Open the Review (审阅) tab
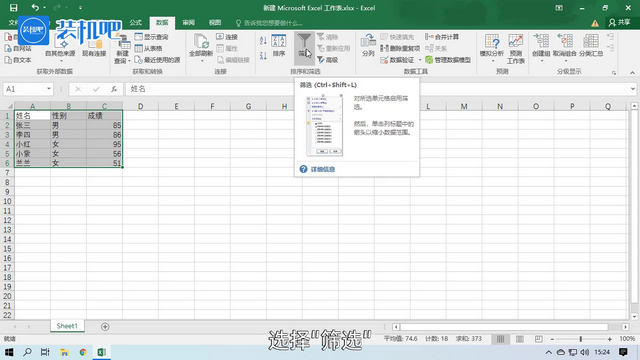 pos(188,22)
